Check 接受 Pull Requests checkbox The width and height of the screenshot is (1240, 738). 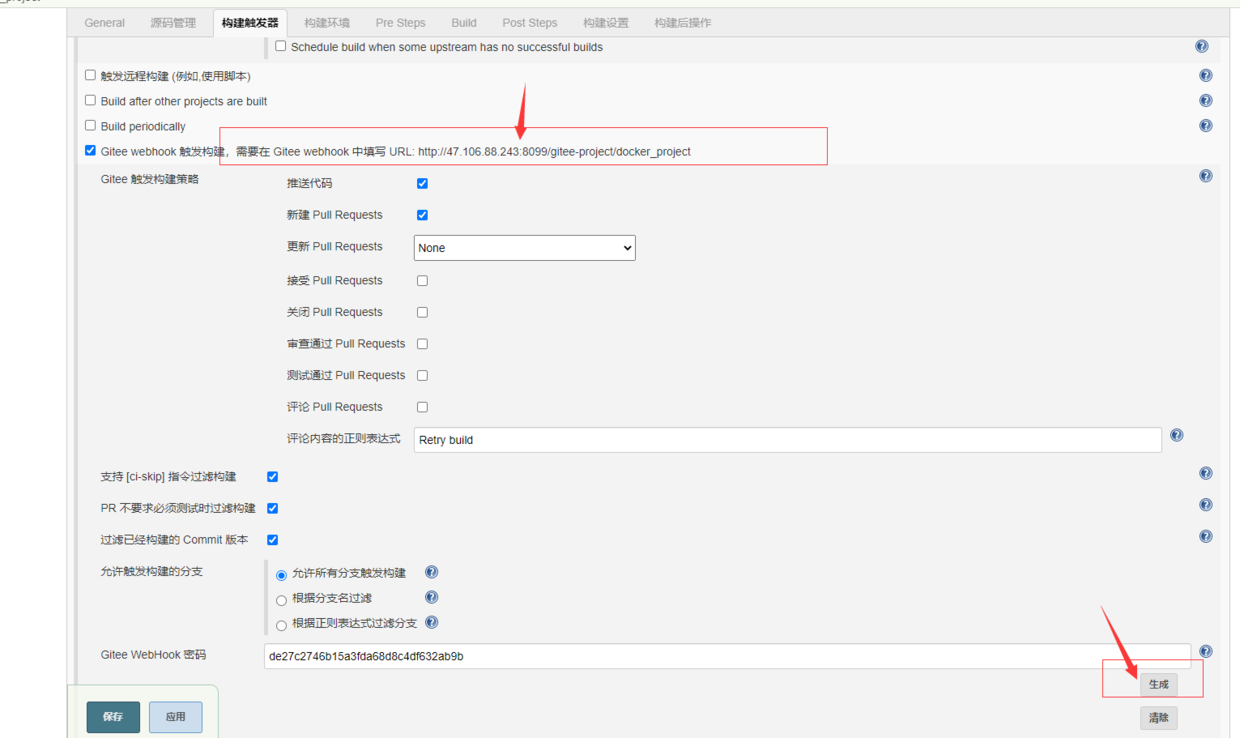click(x=422, y=281)
